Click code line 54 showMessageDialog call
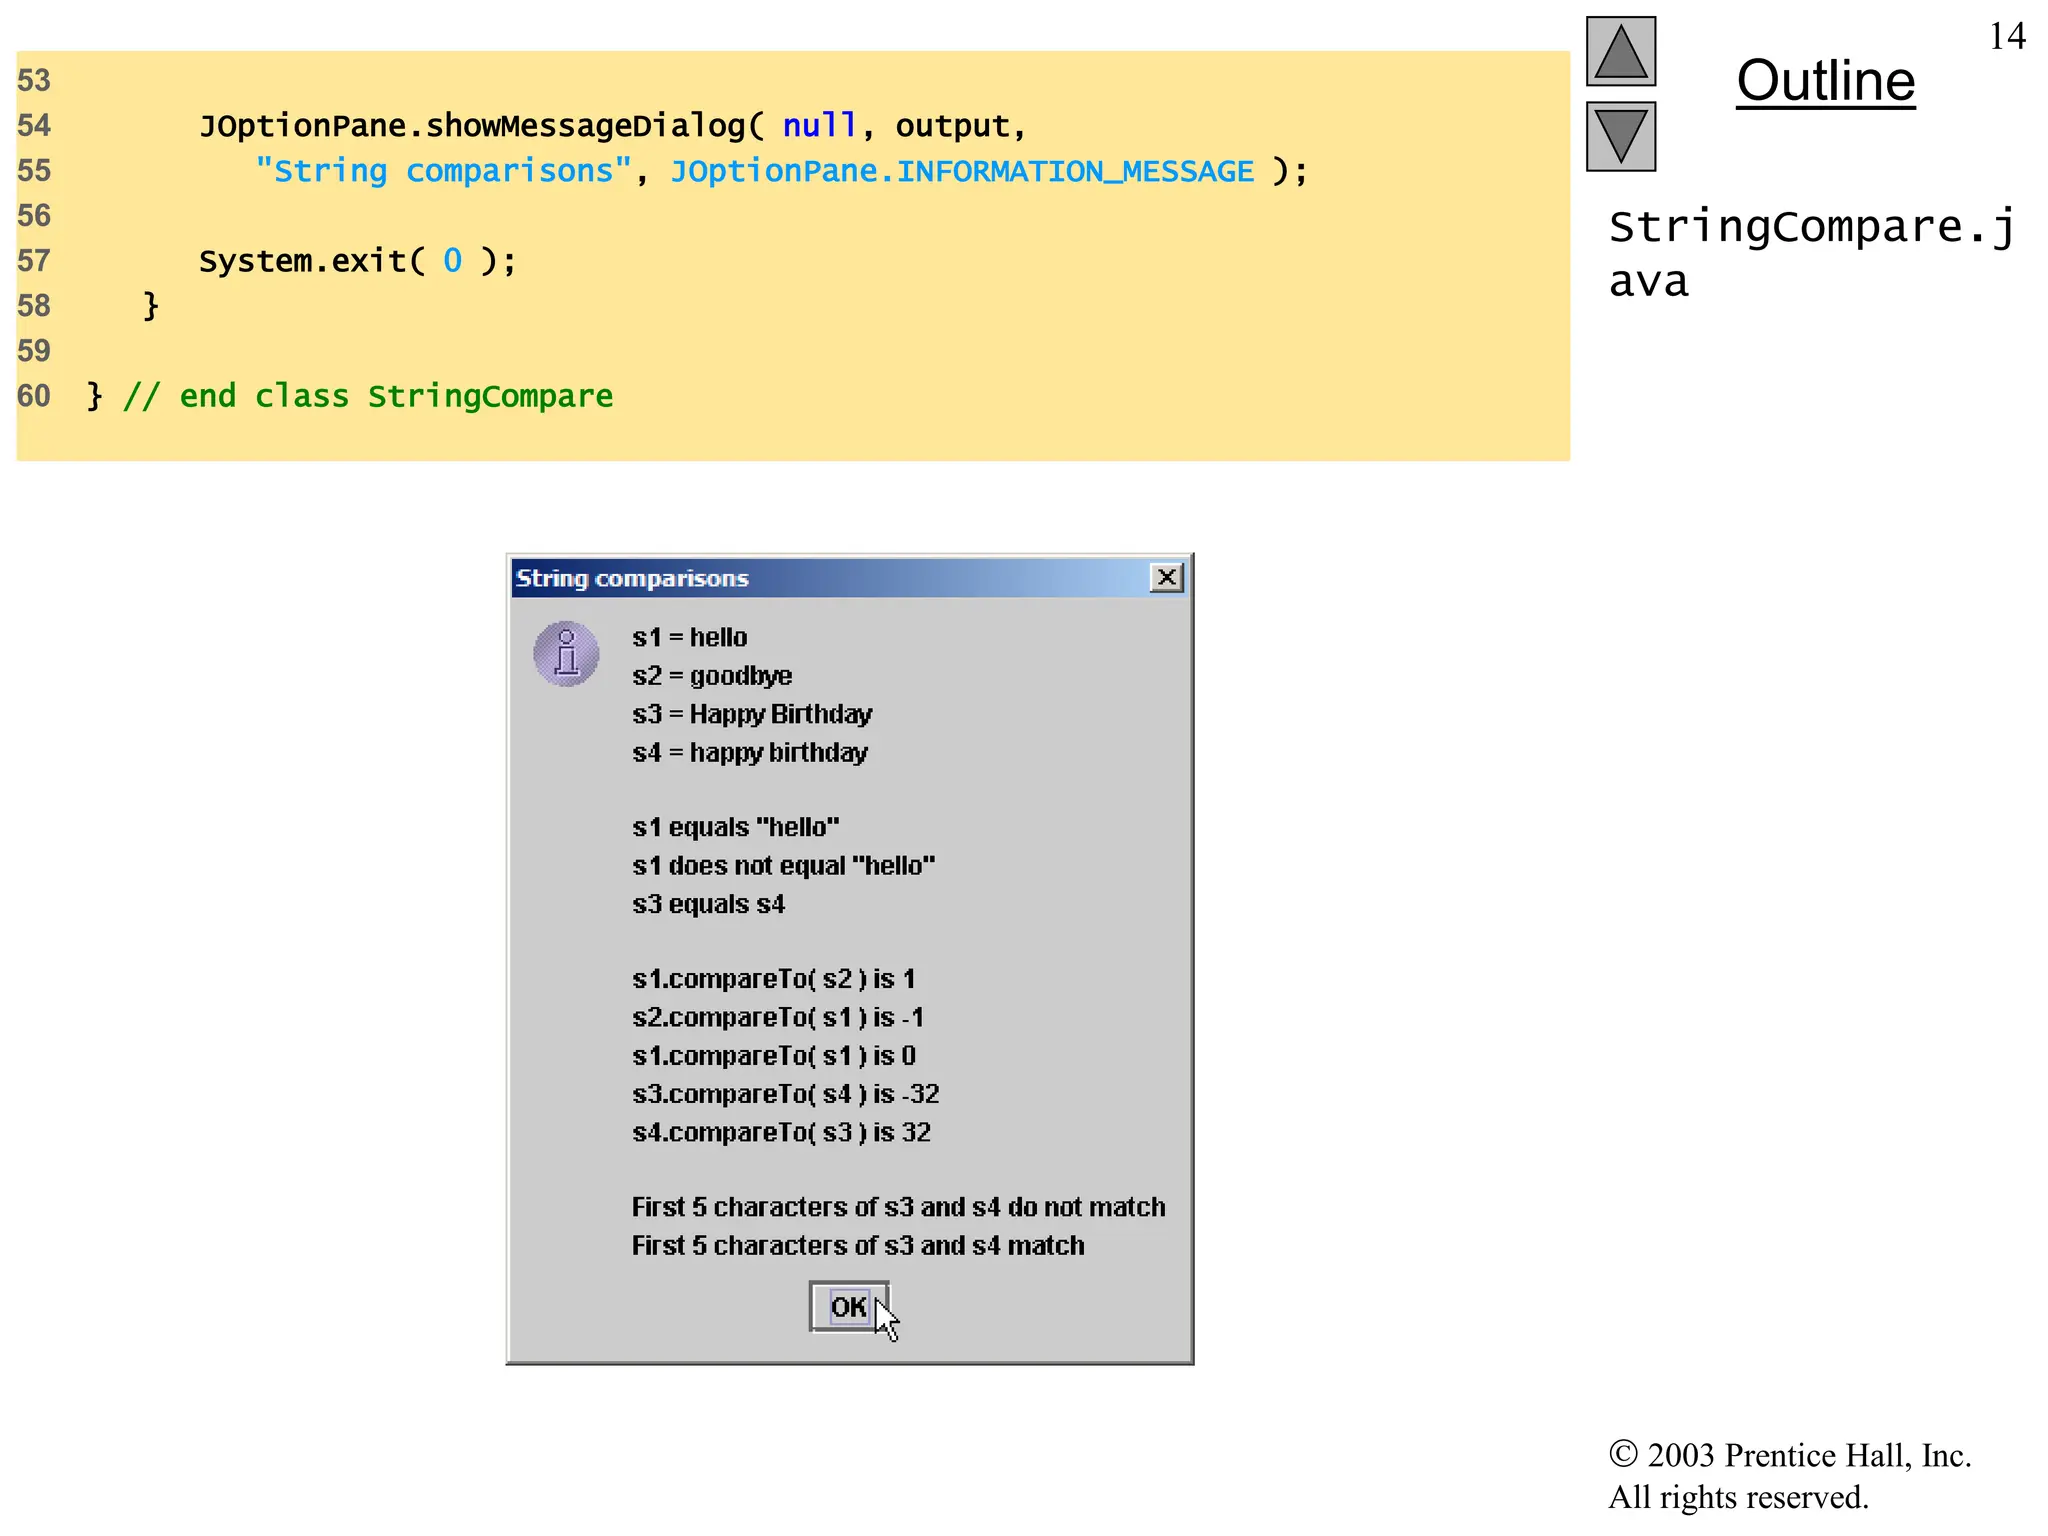This screenshot has width=2048, height=1536. 612,126
